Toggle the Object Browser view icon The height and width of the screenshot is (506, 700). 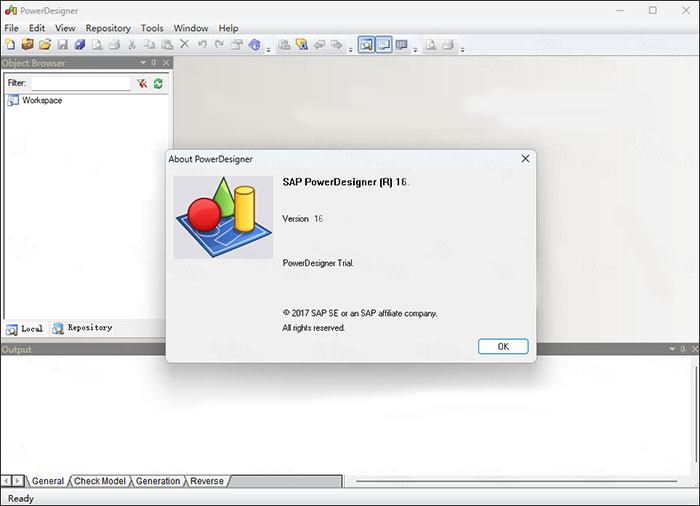366,45
